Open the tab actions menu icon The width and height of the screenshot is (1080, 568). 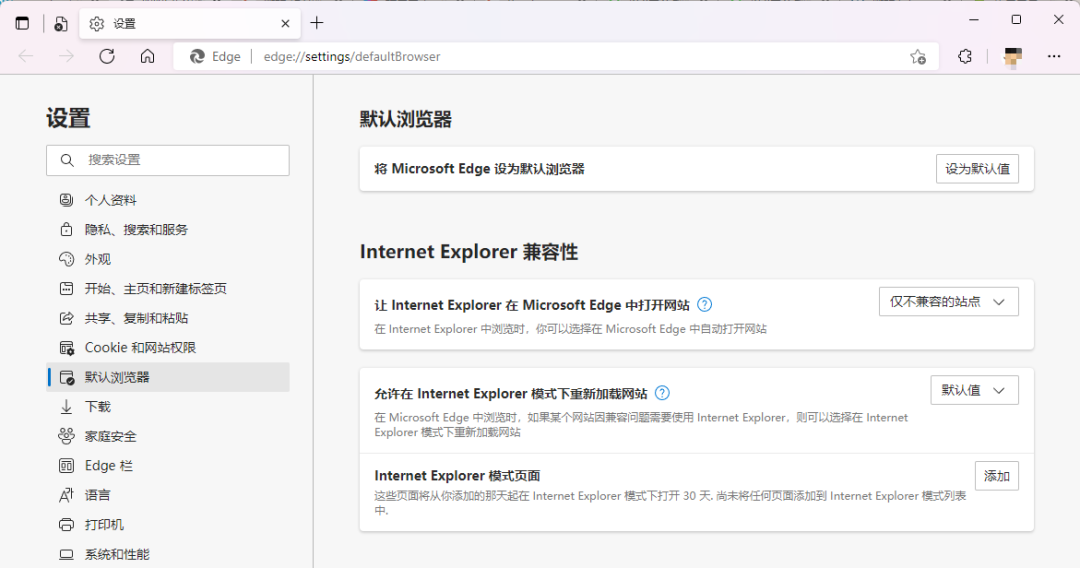tap(22, 23)
